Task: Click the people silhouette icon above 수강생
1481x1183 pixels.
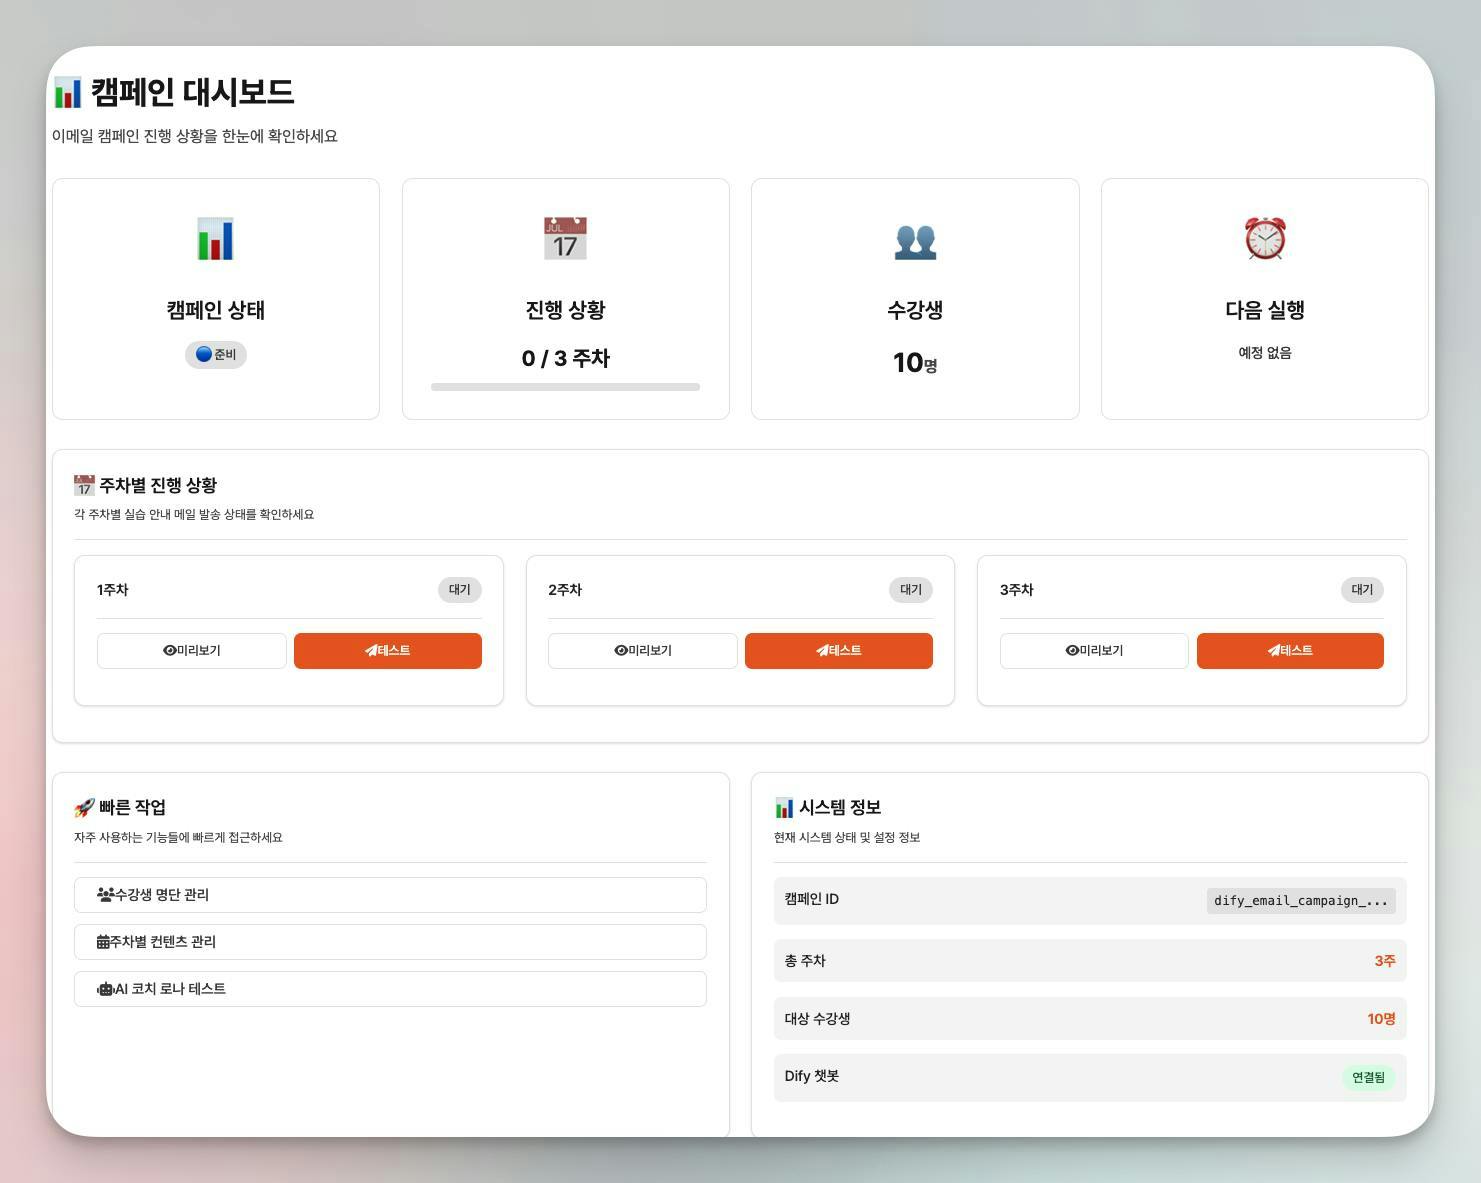Action: click(x=915, y=241)
